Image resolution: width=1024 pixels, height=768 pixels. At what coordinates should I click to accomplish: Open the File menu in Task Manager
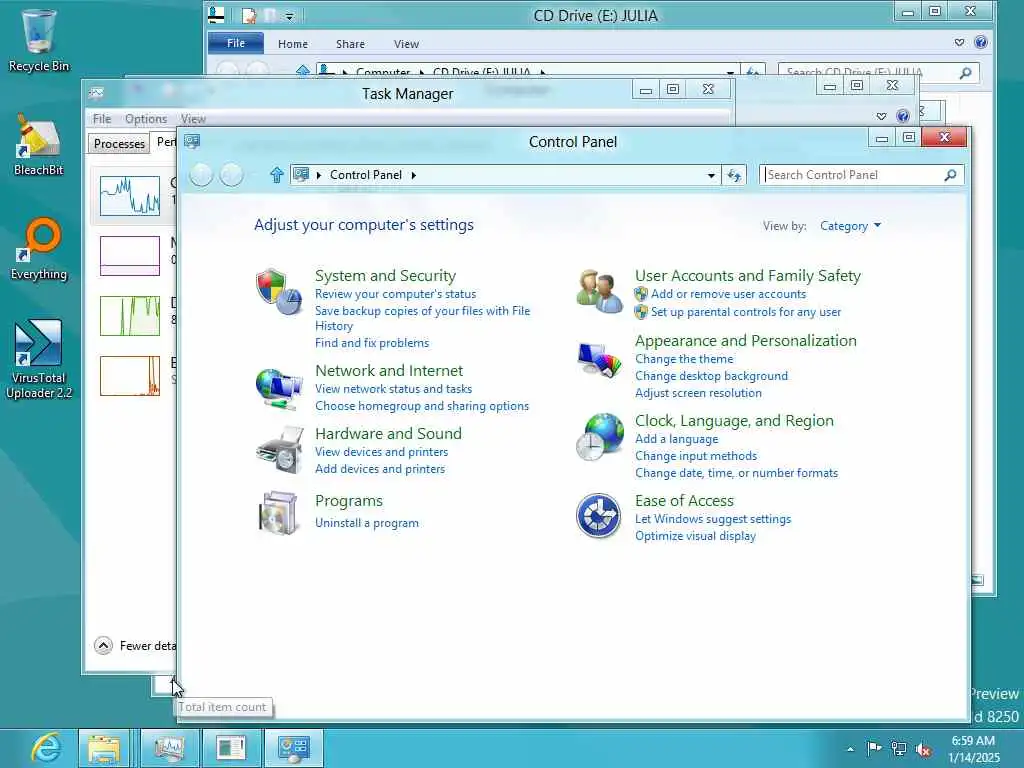pyautogui.click(x=102, y=119)
